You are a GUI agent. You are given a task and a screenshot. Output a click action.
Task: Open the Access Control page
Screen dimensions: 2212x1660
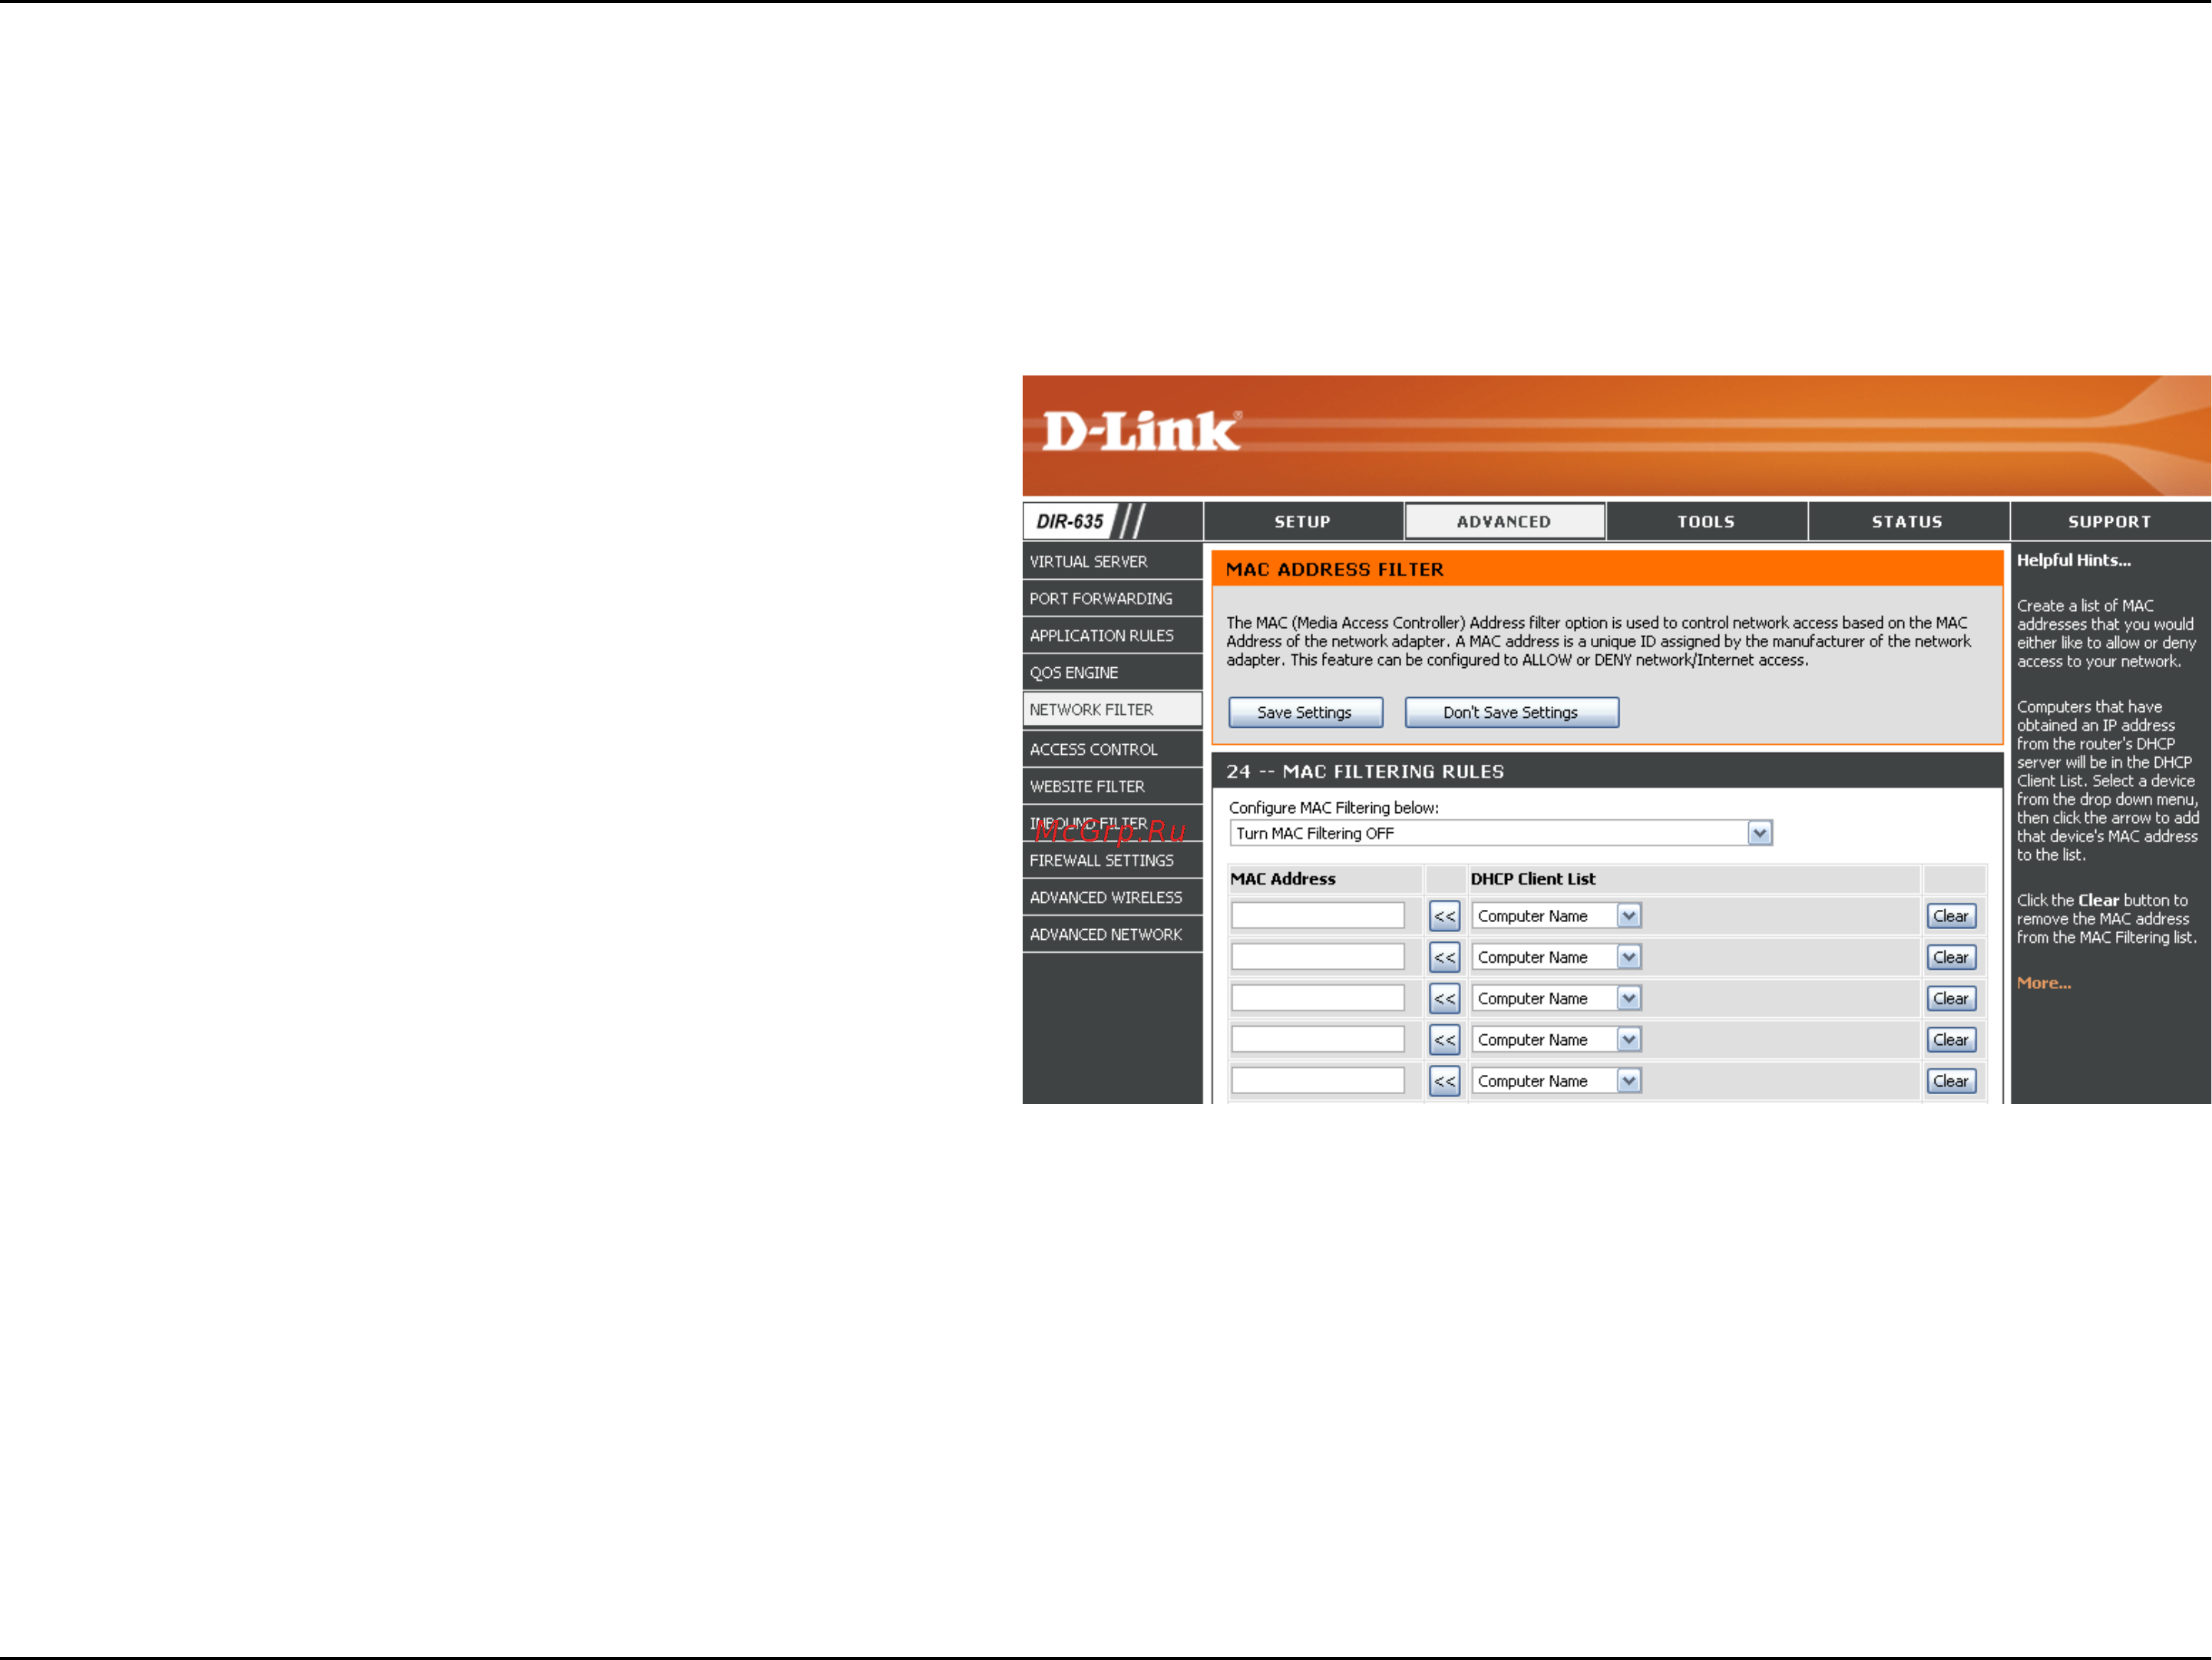pos(1112,750)
